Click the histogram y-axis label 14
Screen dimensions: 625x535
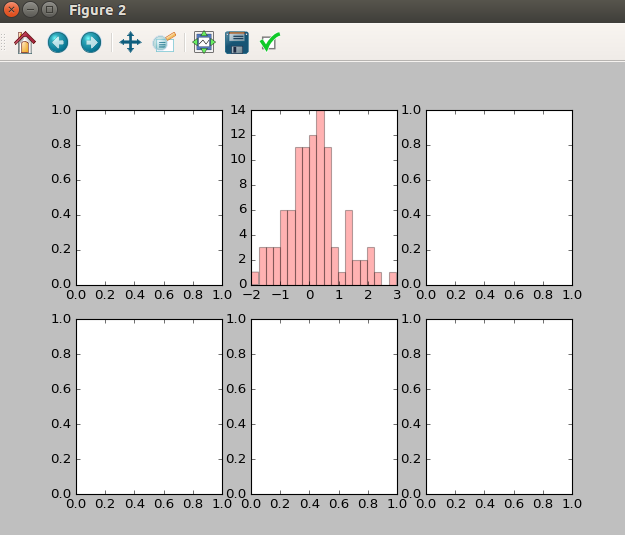[x=238, y=110]
